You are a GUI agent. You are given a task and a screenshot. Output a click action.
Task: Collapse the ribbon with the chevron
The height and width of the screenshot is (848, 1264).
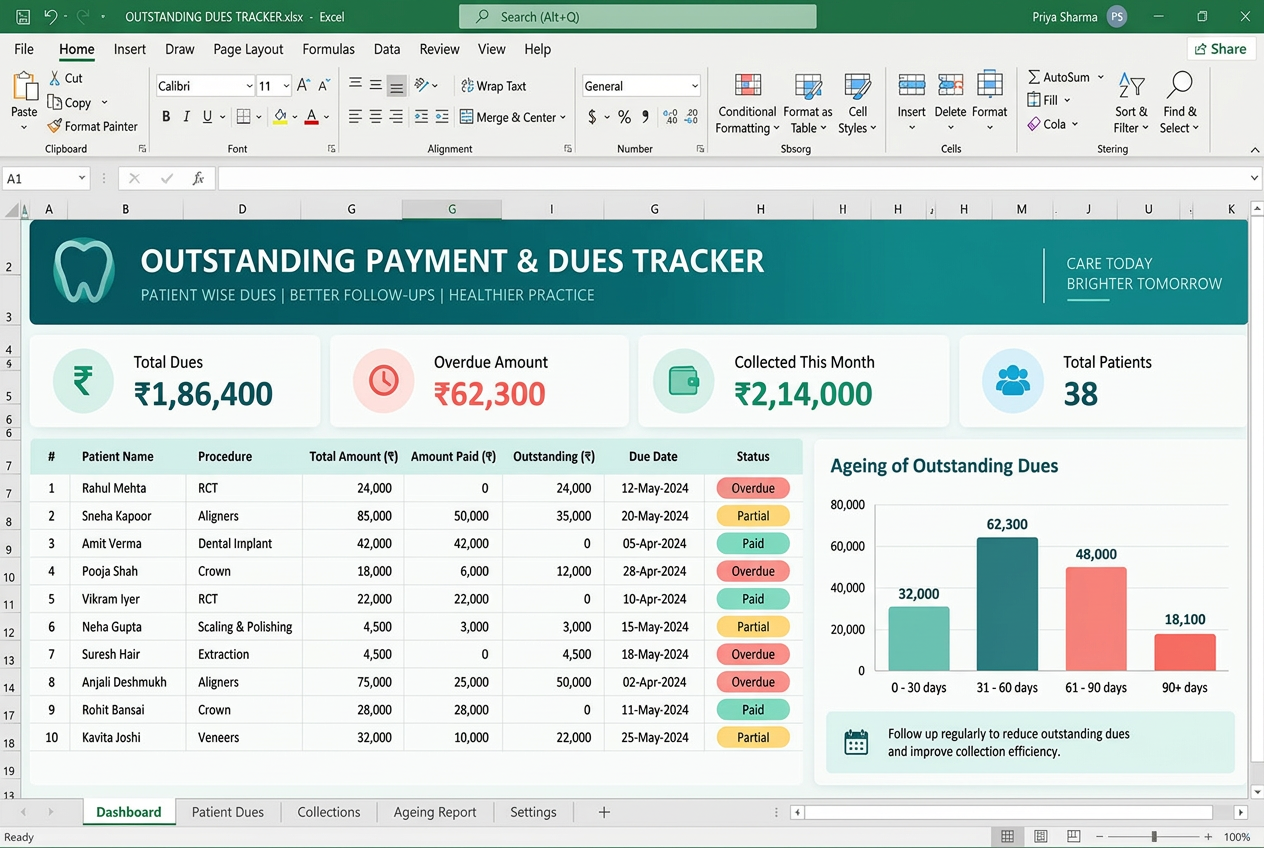[1255, 149]
